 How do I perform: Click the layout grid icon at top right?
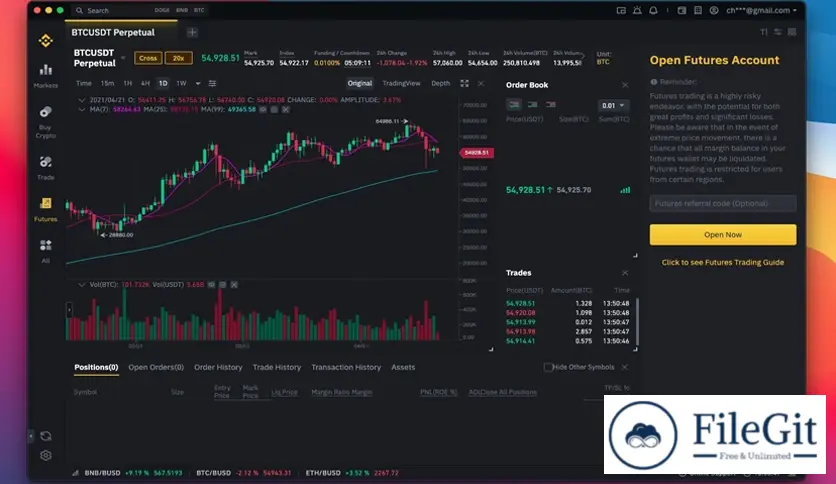tap(792, 32)
